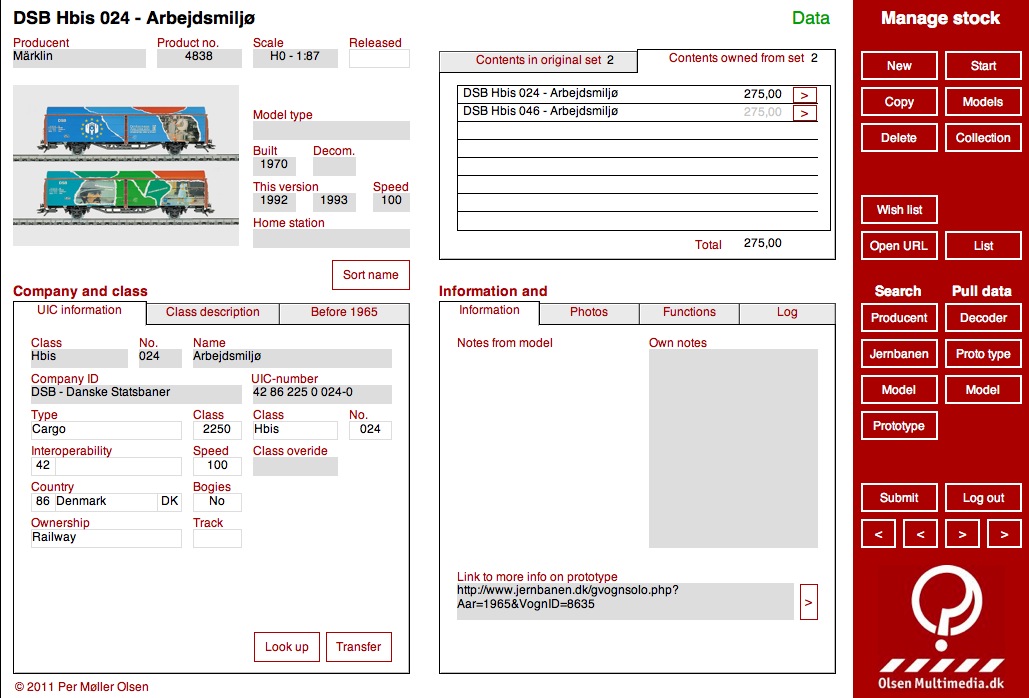Click the Ownership field showing Railway

click(106, 539)
